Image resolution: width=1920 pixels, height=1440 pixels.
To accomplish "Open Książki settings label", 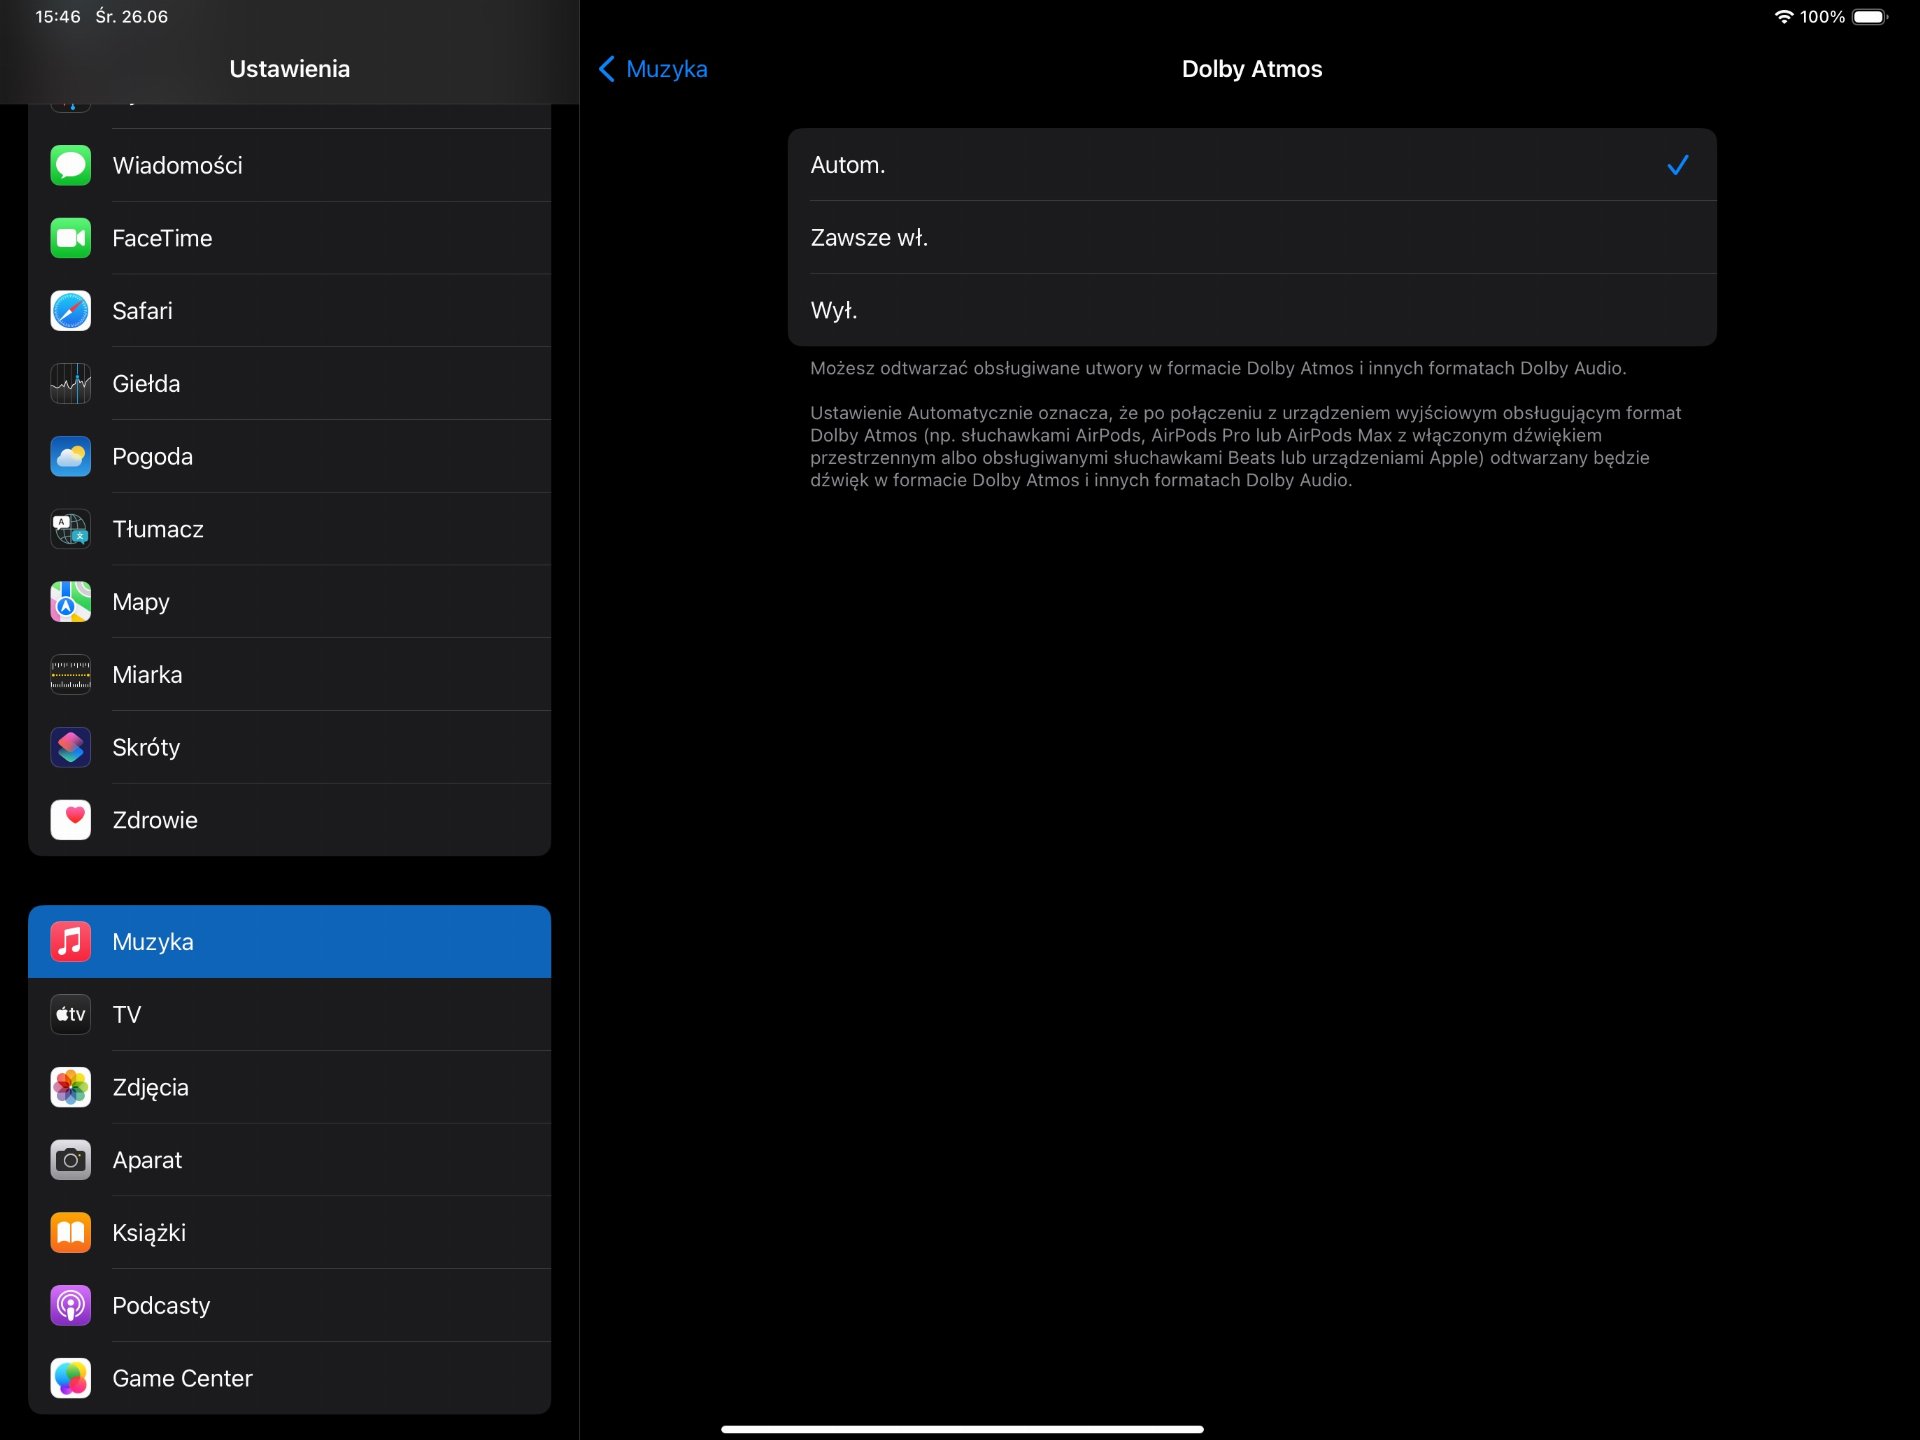I will tap(149, 1233).
